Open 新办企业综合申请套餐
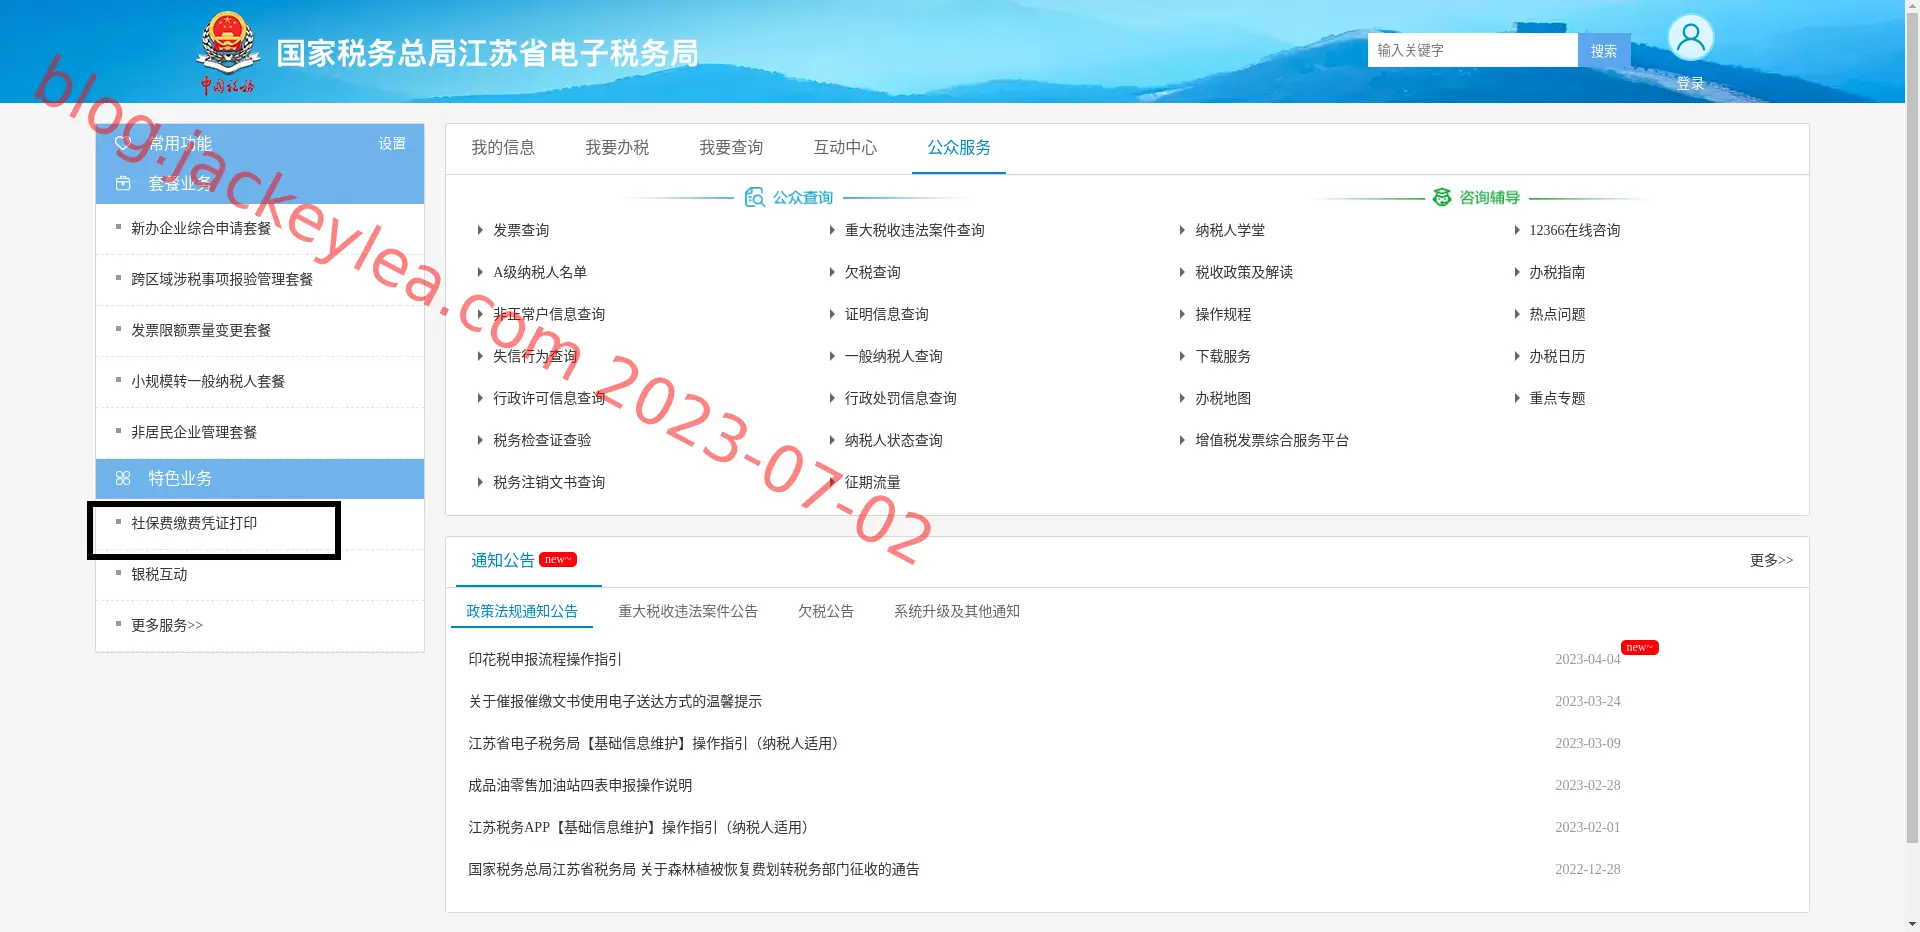The width and height of the screenshot is (1920, 932). [x=201, y=228]
